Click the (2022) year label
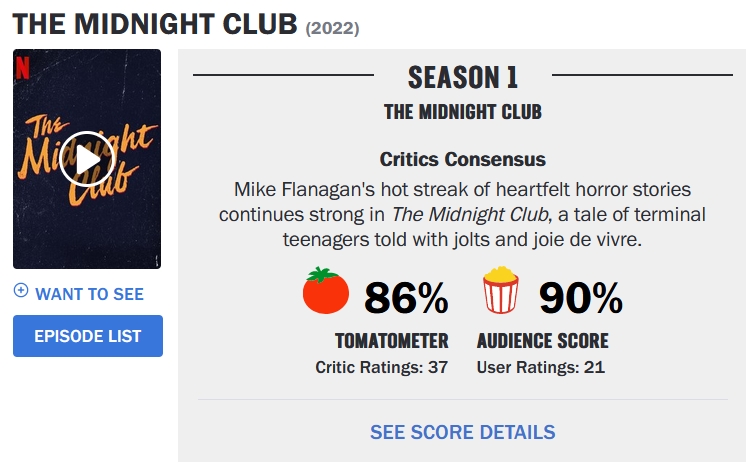This screenshot has height=469, width=746. [x=332, y=27]
